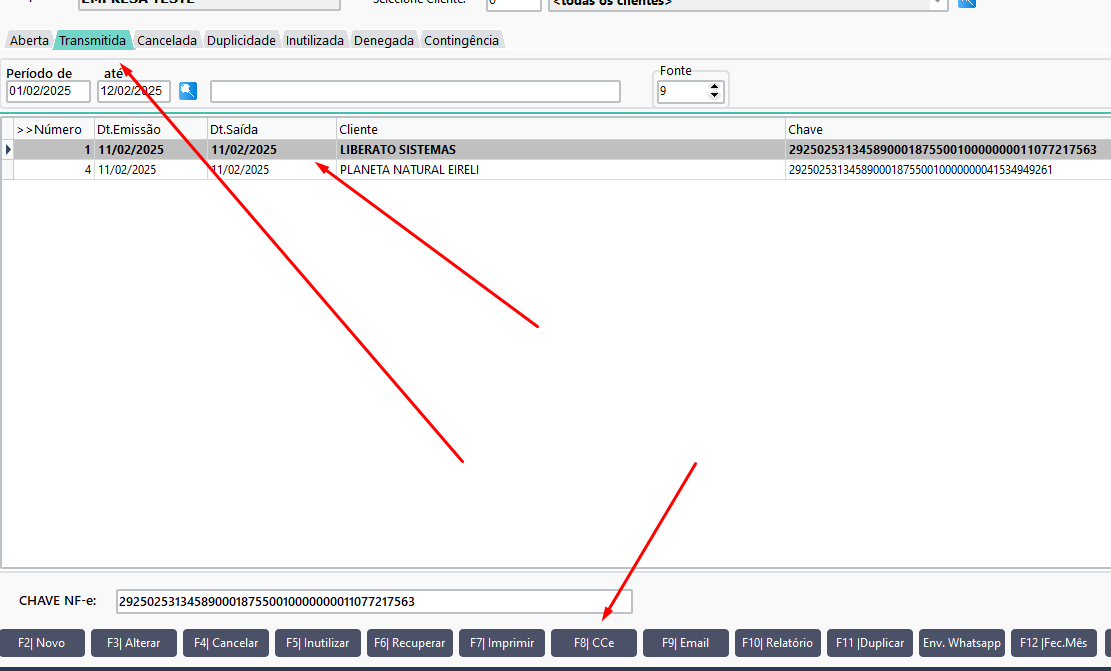Open the Cancelada tab
Viewport: 1111px width, 671px height.
167,40
